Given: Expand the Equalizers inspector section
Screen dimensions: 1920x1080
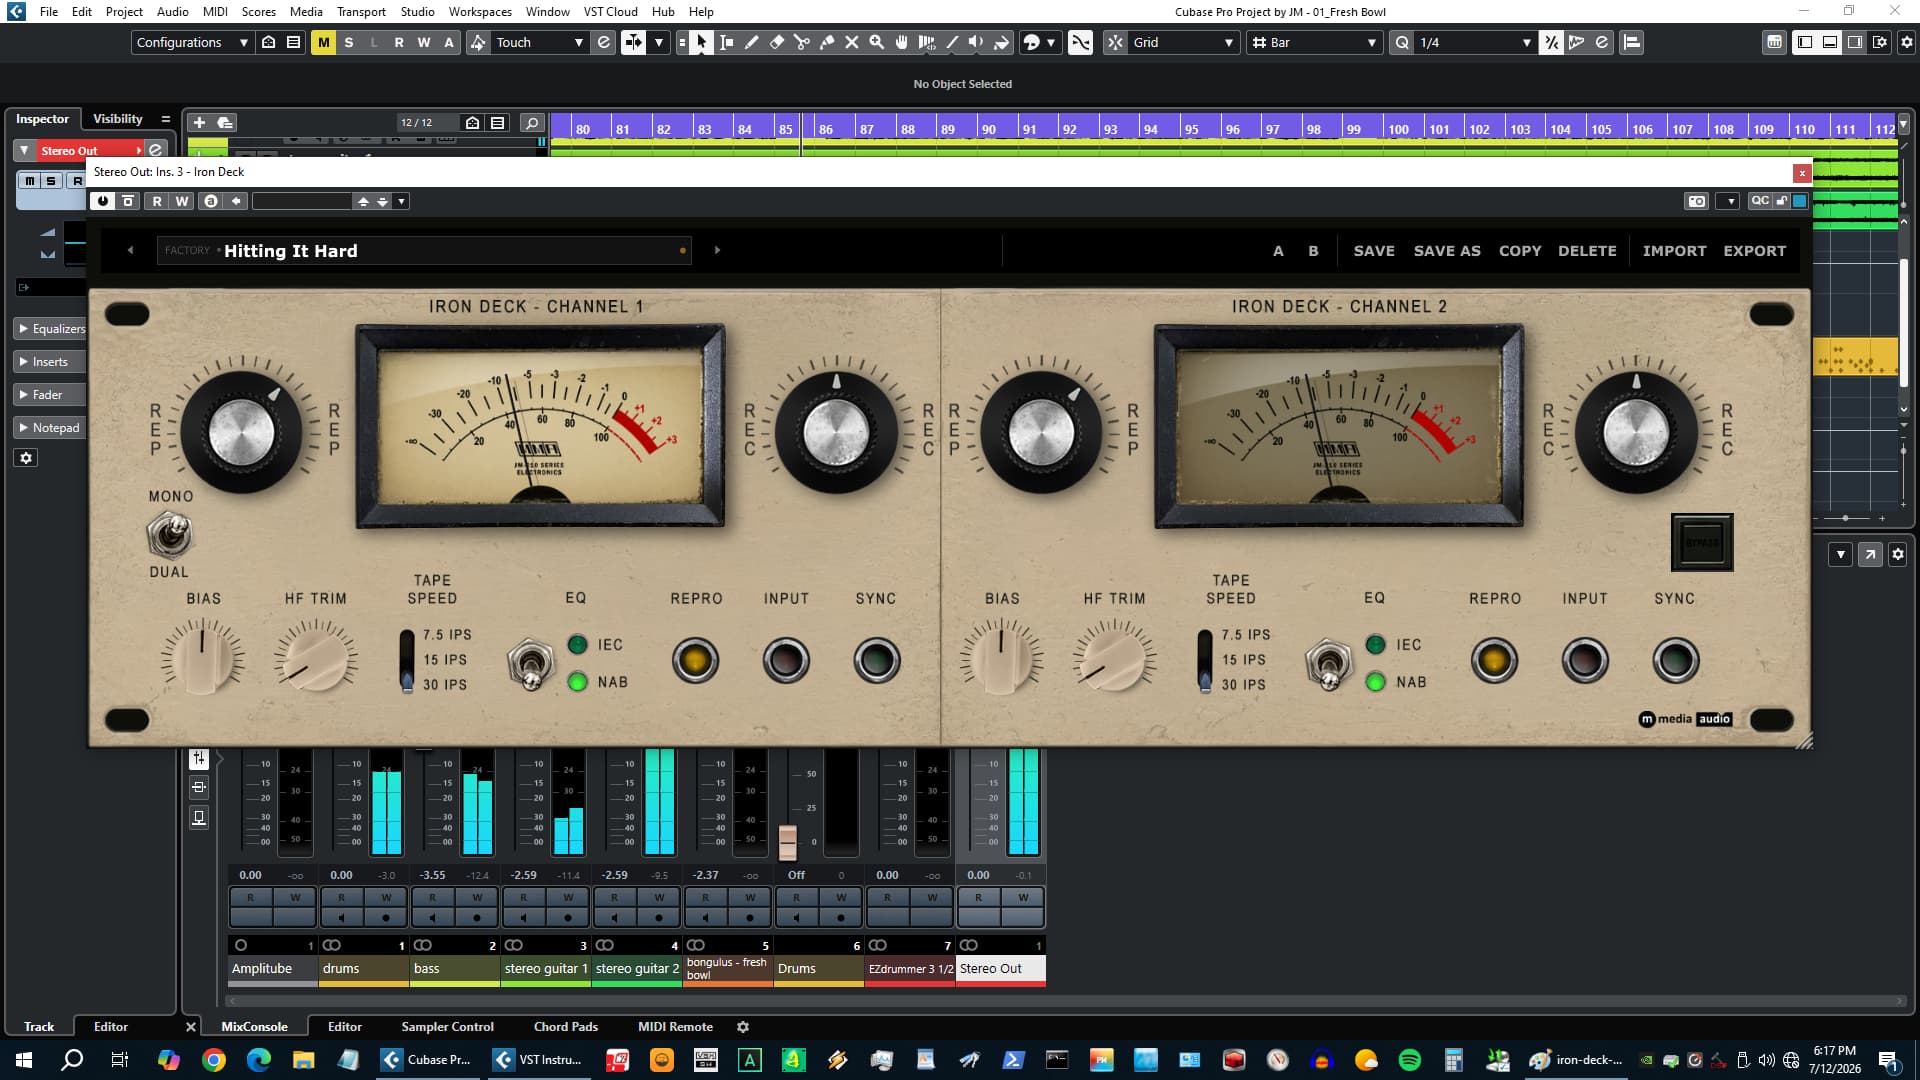Looking at the screenshot, I should point(50,328).
